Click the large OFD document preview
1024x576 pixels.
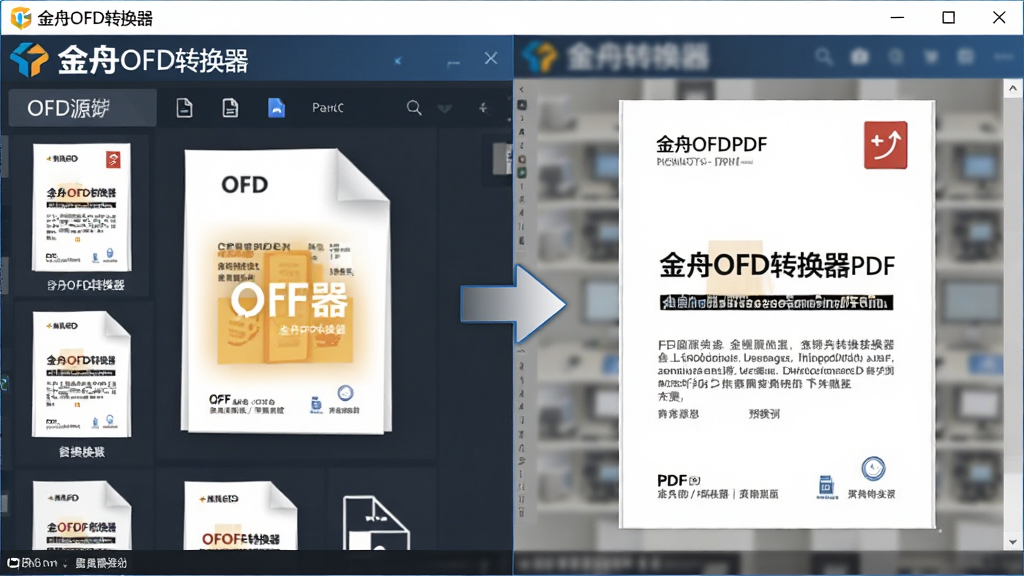286,291
